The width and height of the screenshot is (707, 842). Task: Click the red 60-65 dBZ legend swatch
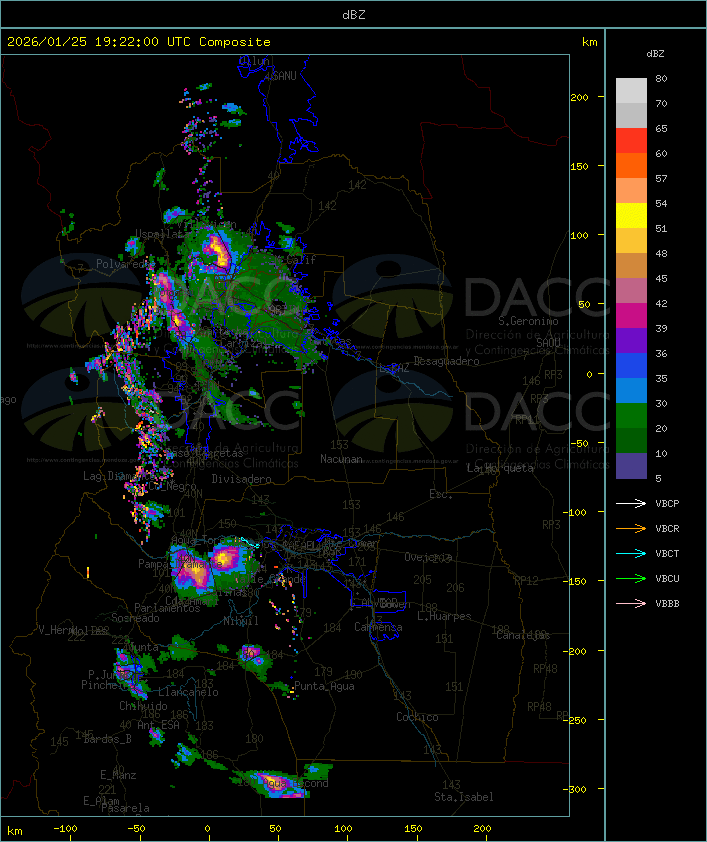[631, 141]
